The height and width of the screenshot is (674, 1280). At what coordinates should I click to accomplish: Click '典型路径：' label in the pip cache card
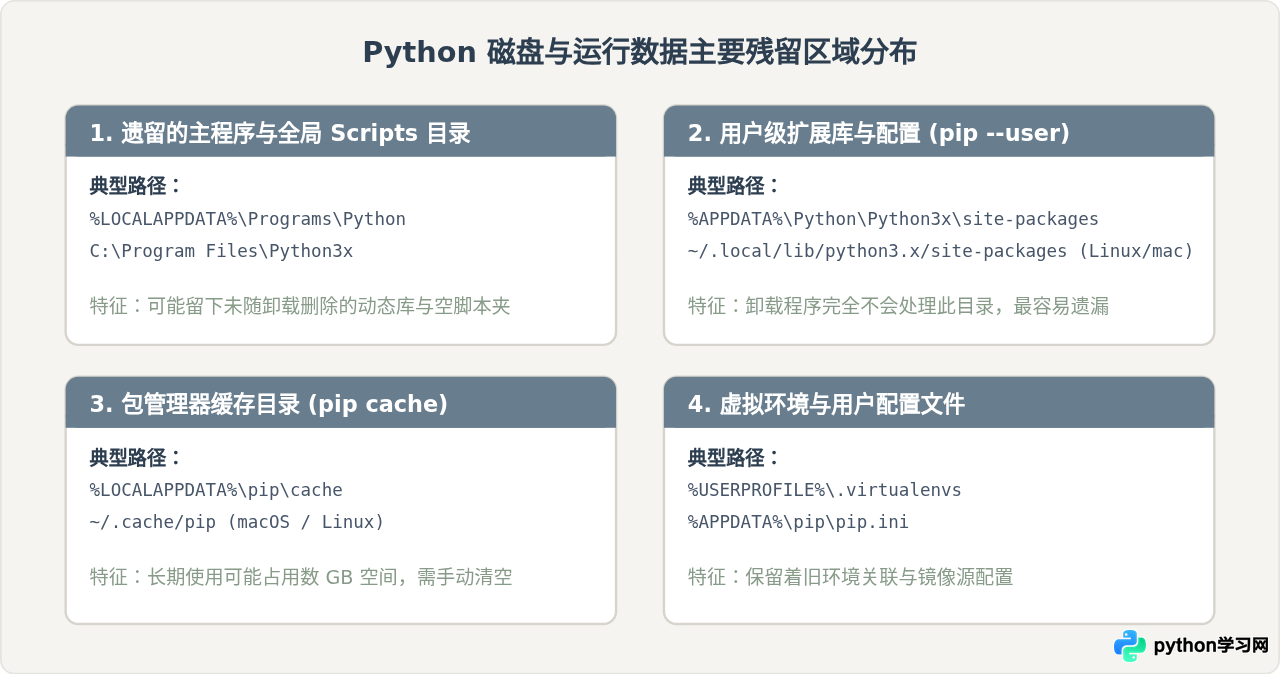[x=137, y=457]
